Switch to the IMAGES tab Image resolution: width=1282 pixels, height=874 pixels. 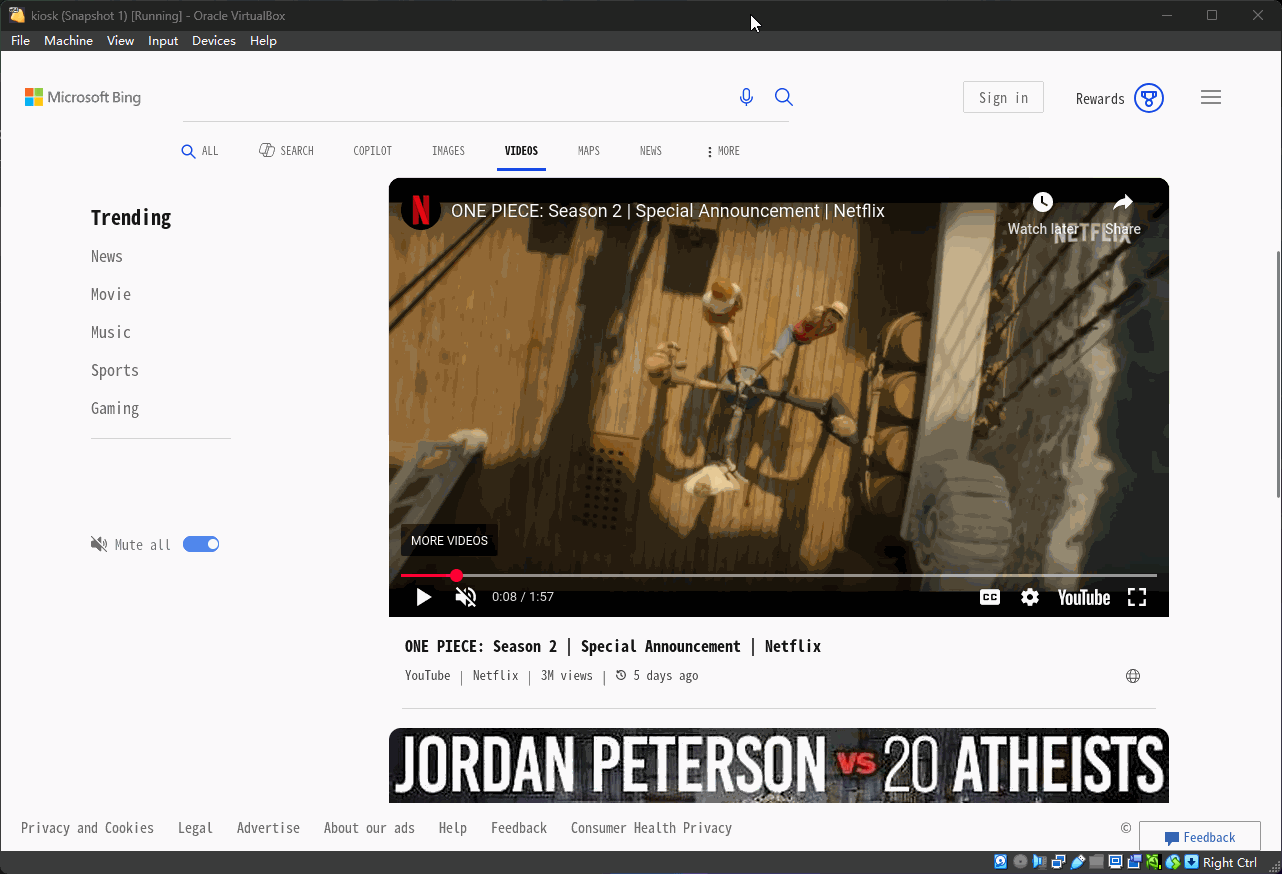tap(448, 151)
